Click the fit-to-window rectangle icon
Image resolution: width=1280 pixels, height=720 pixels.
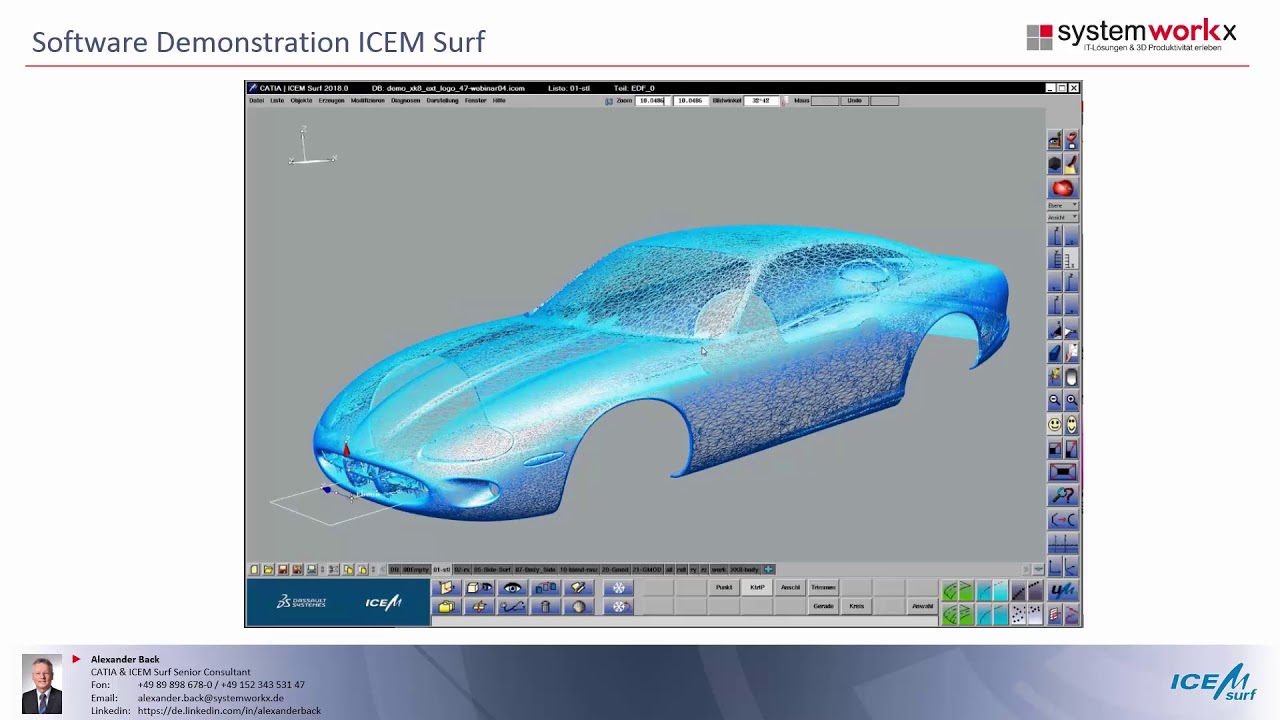click(x=1063, y=471)
